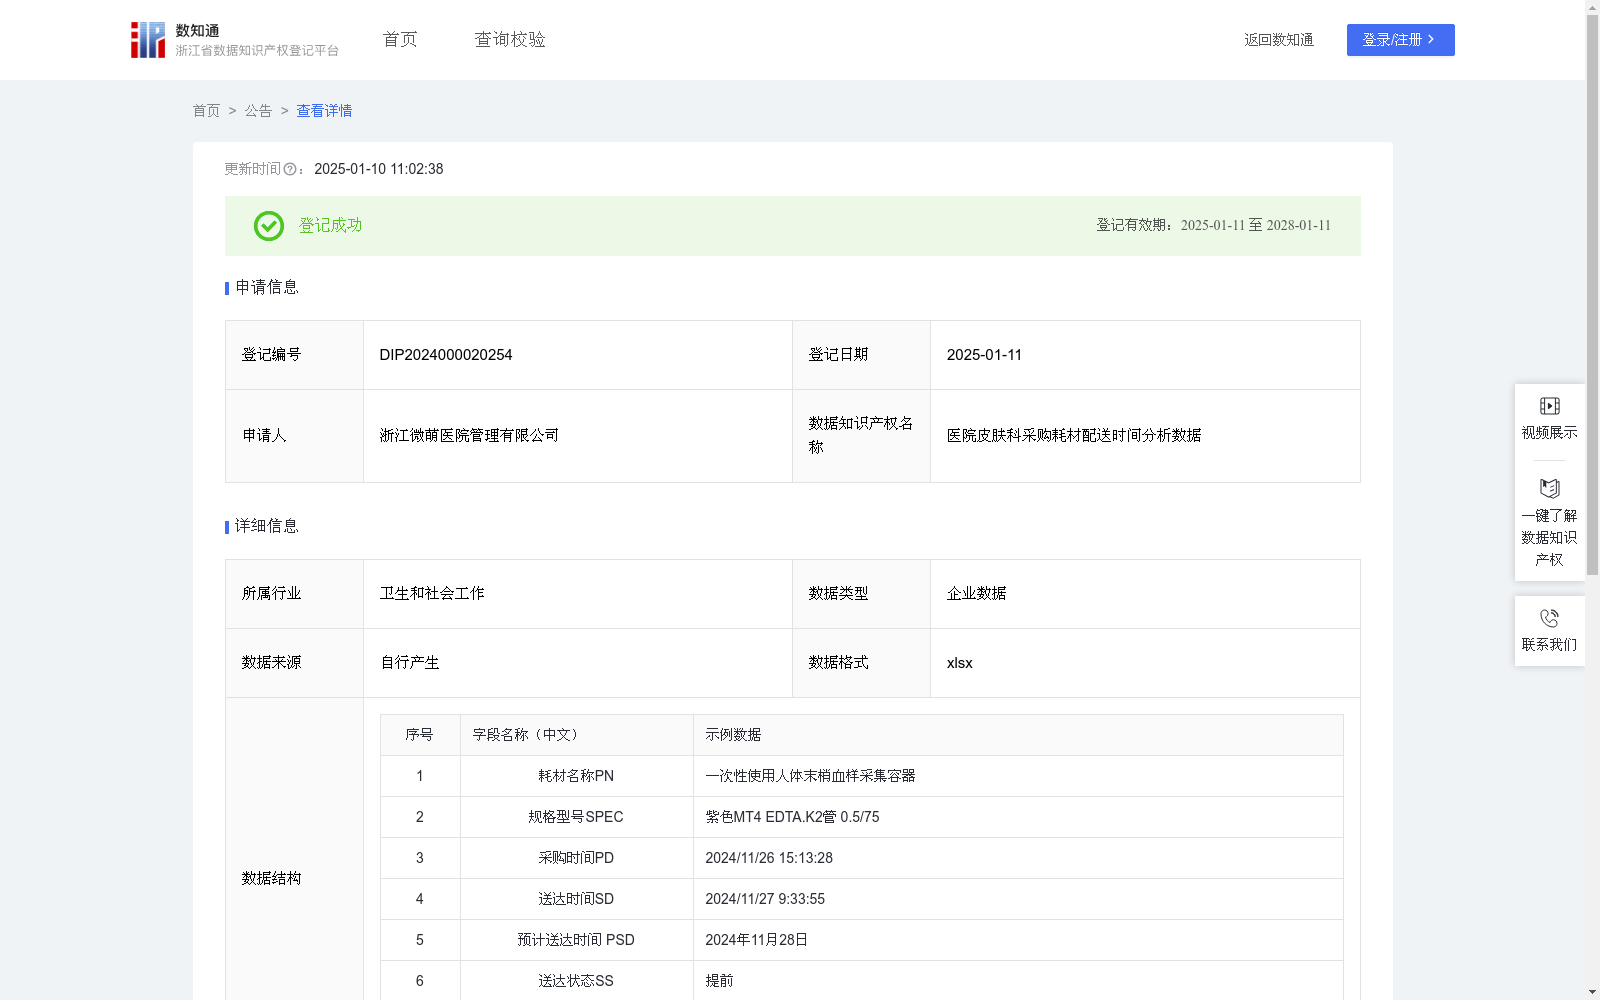This screenshot has height=1000, width=1600.
Task: Click the 申请信息 section heading
Action: coord(267,288)
